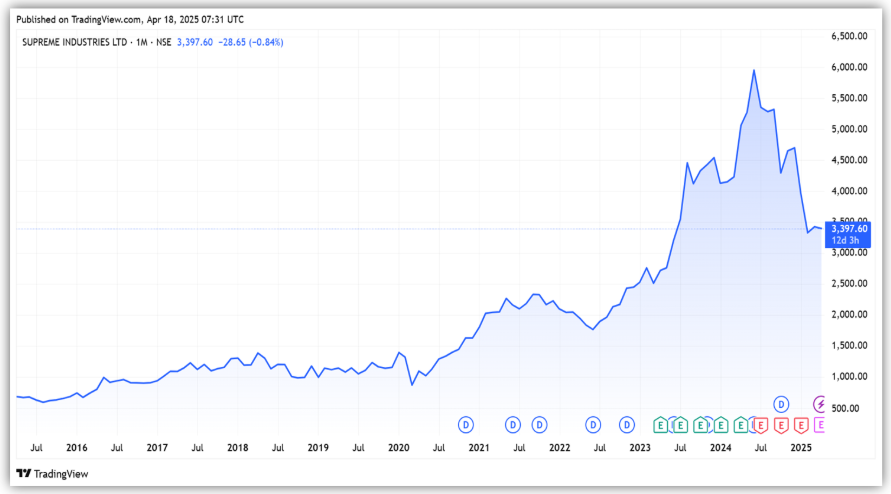
Task: Click the dividend marker left of 2021 label
Action: click(465, 424)
